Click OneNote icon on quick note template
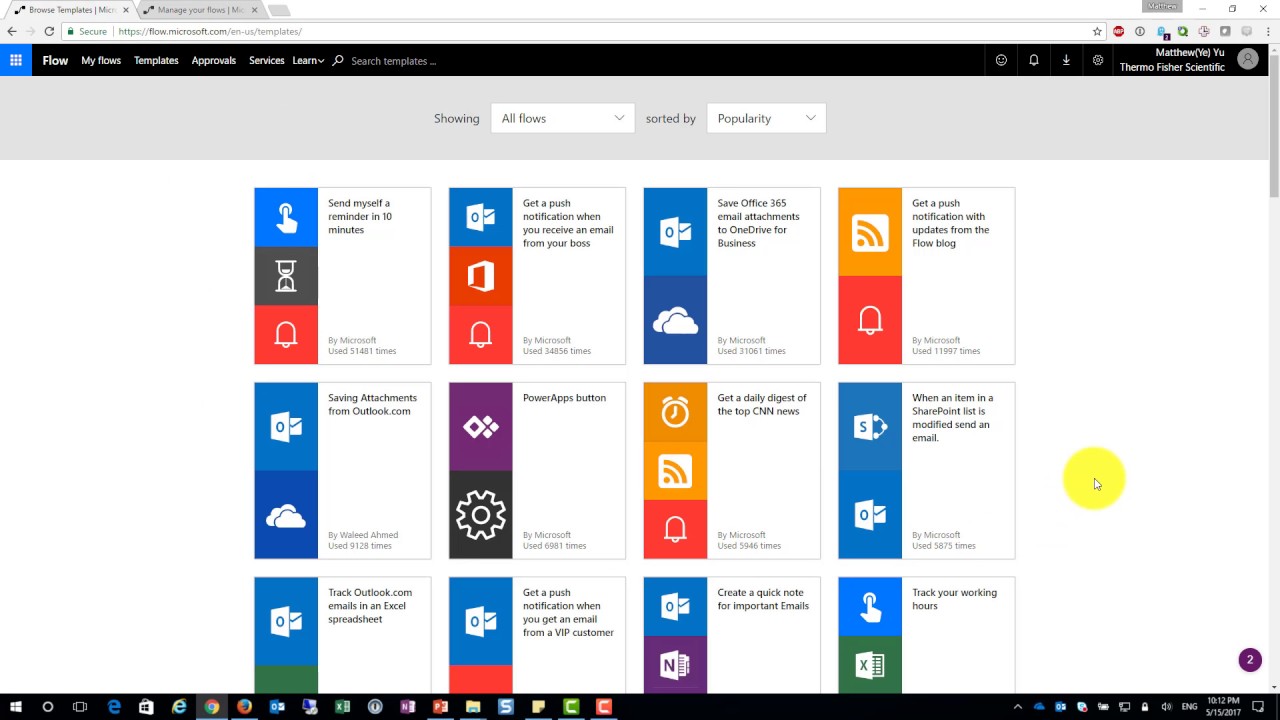 pos(675,664)
